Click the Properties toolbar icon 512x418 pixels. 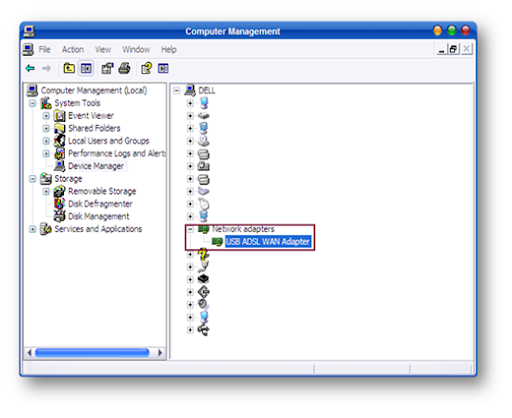tap(107, 68)
